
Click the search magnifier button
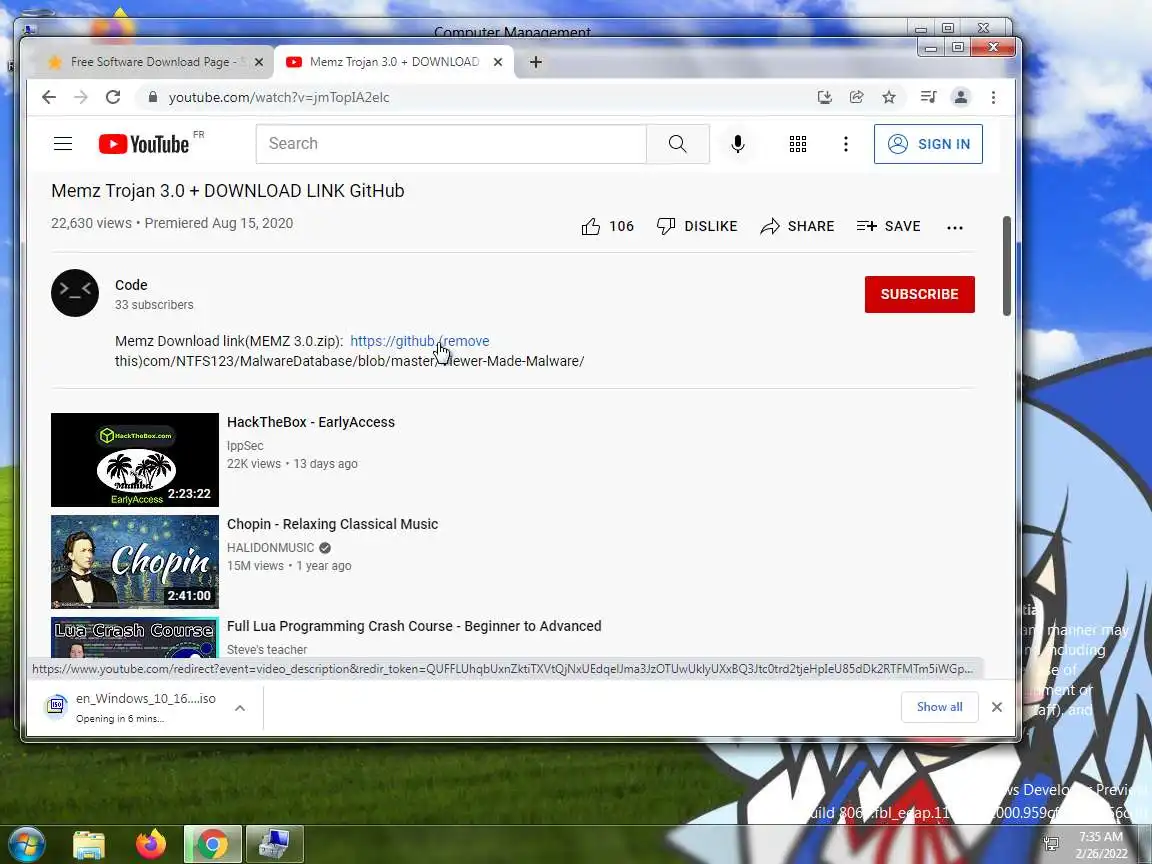(x=677, y=144)
